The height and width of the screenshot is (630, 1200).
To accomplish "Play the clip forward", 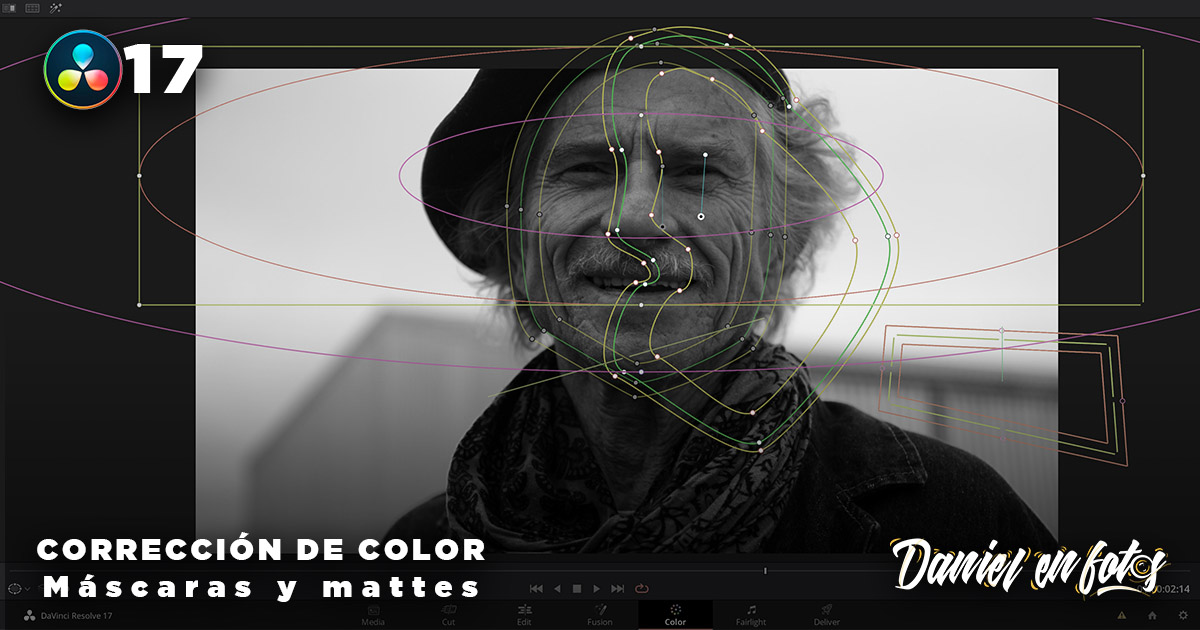I will (597, 589).
